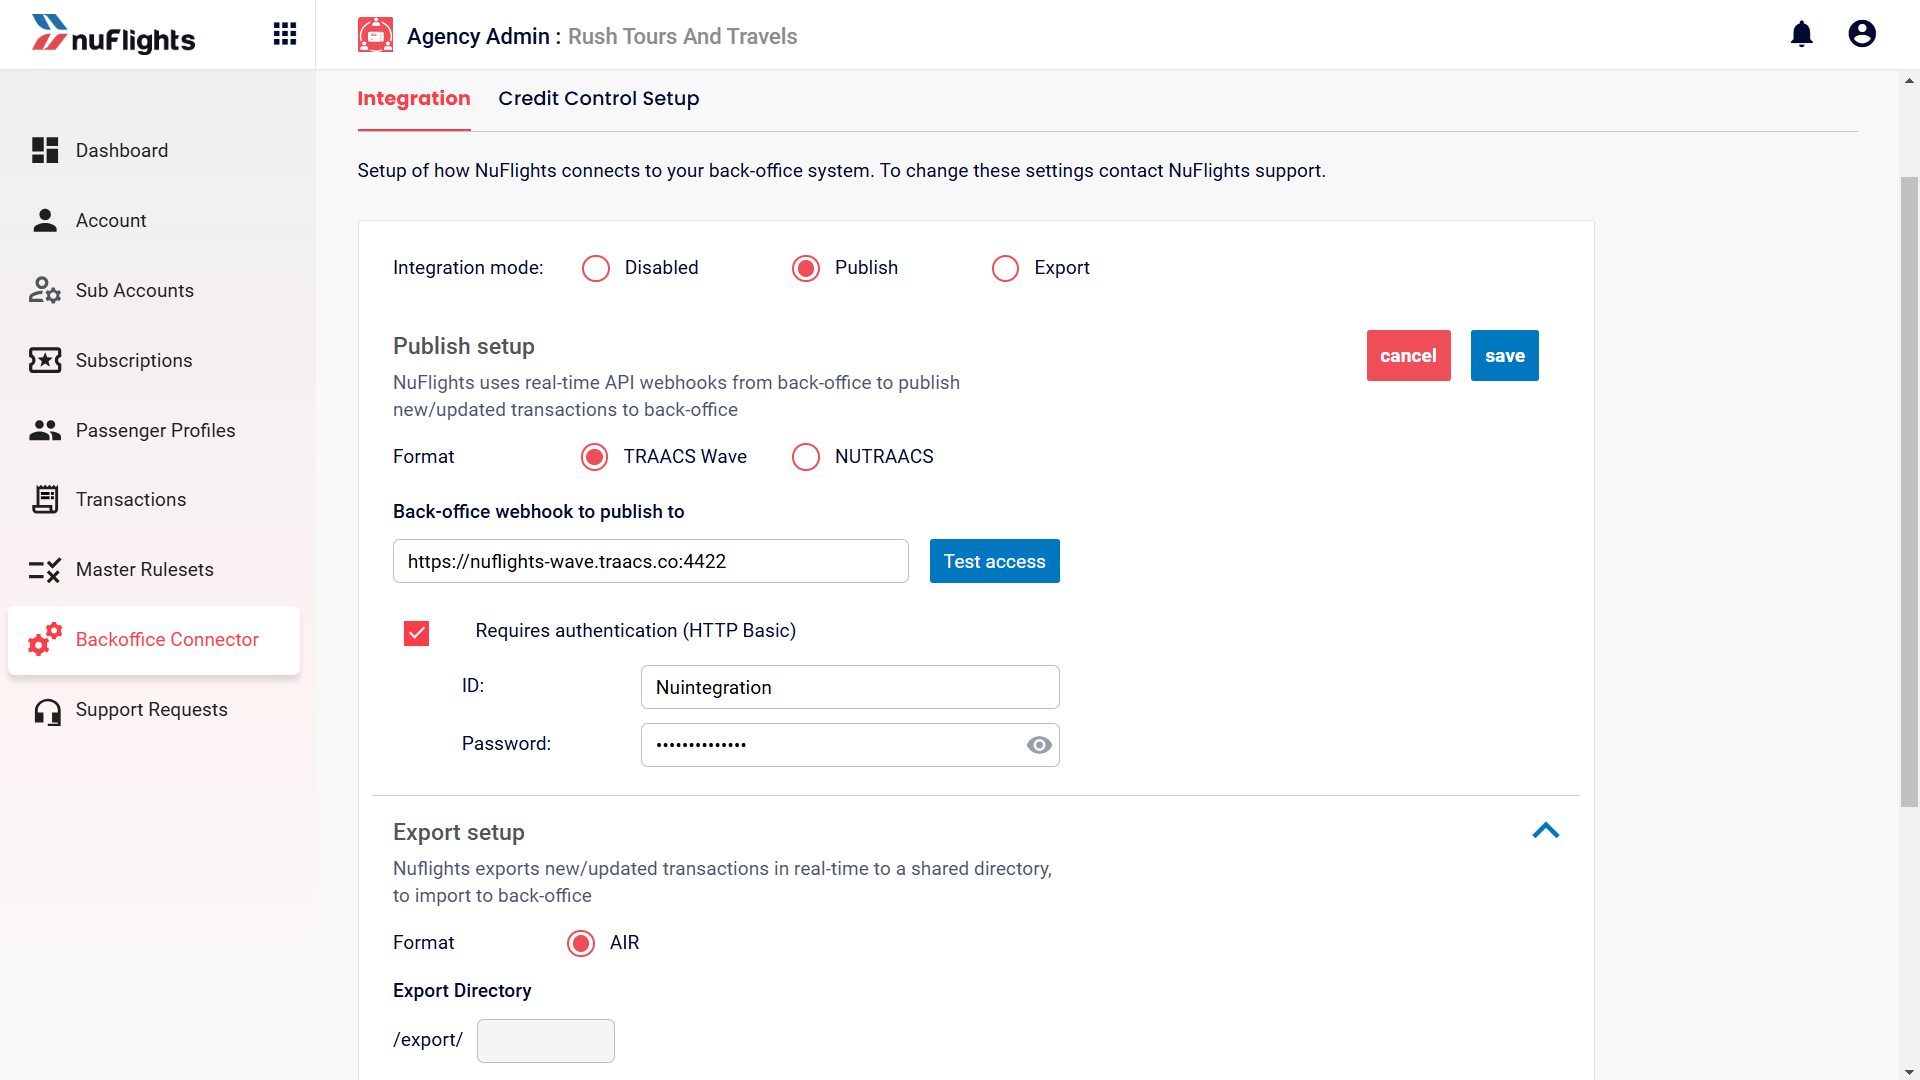This screenshot has width=1920, height=1080.
Task: Show the password with the eye icon
Action: (x=1039, y=745)
